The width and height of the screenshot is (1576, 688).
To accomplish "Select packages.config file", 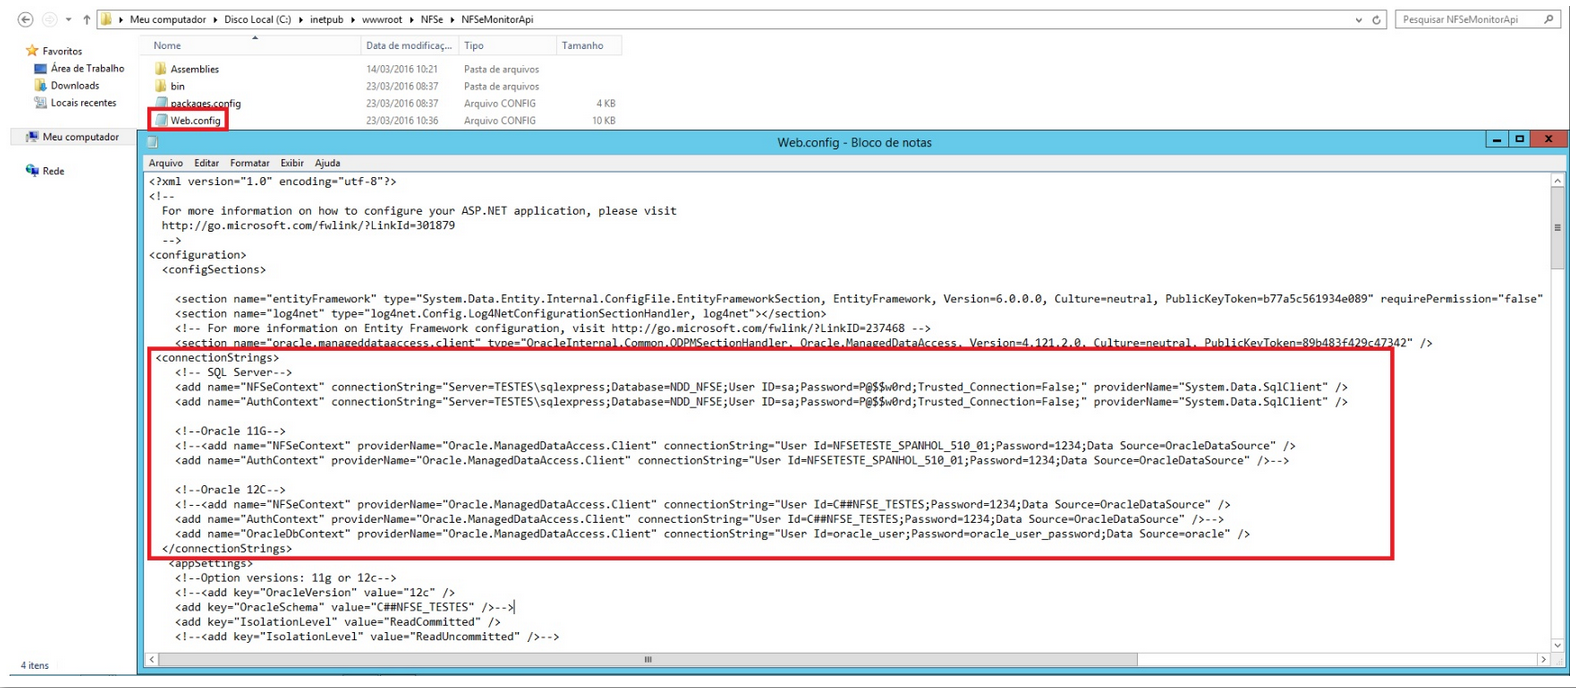I will (205, 103).
